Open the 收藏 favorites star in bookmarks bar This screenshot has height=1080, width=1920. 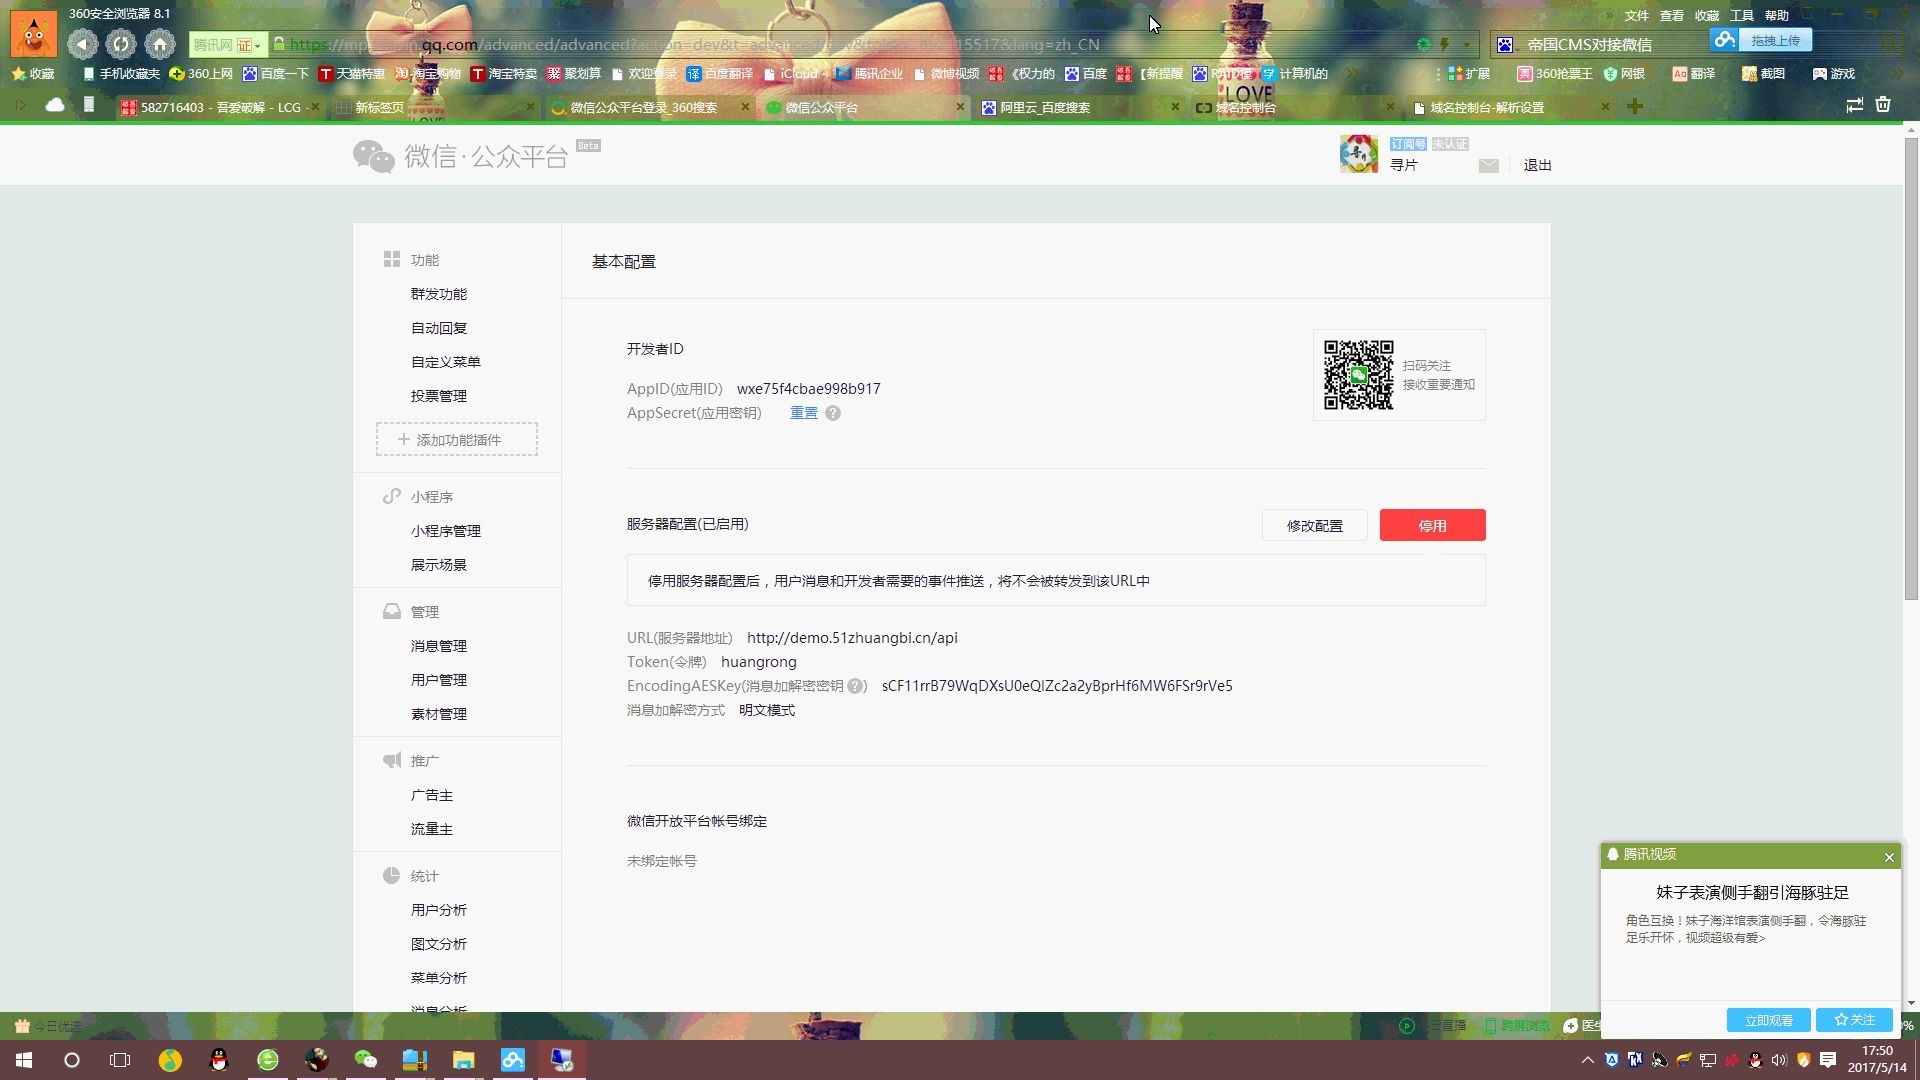tap(33, 74)
